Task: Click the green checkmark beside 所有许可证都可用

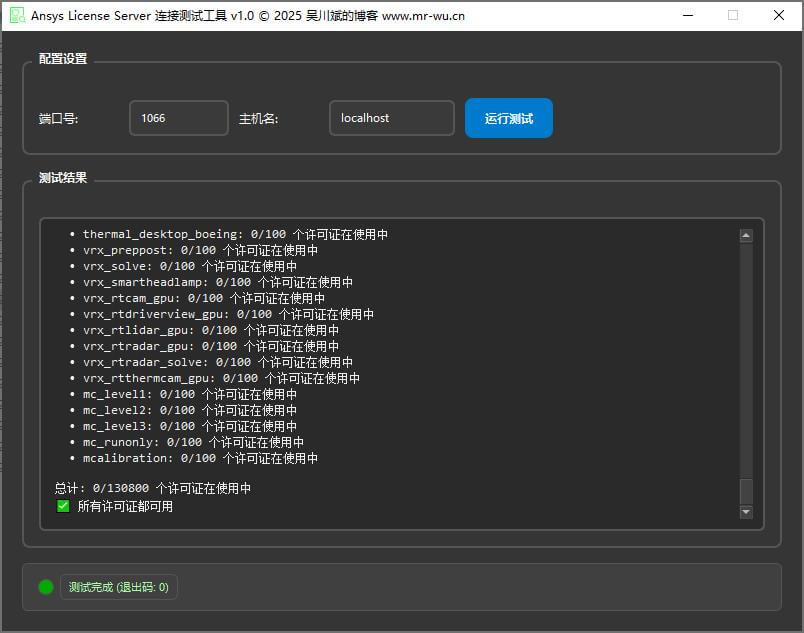Action: coord(63,506)
